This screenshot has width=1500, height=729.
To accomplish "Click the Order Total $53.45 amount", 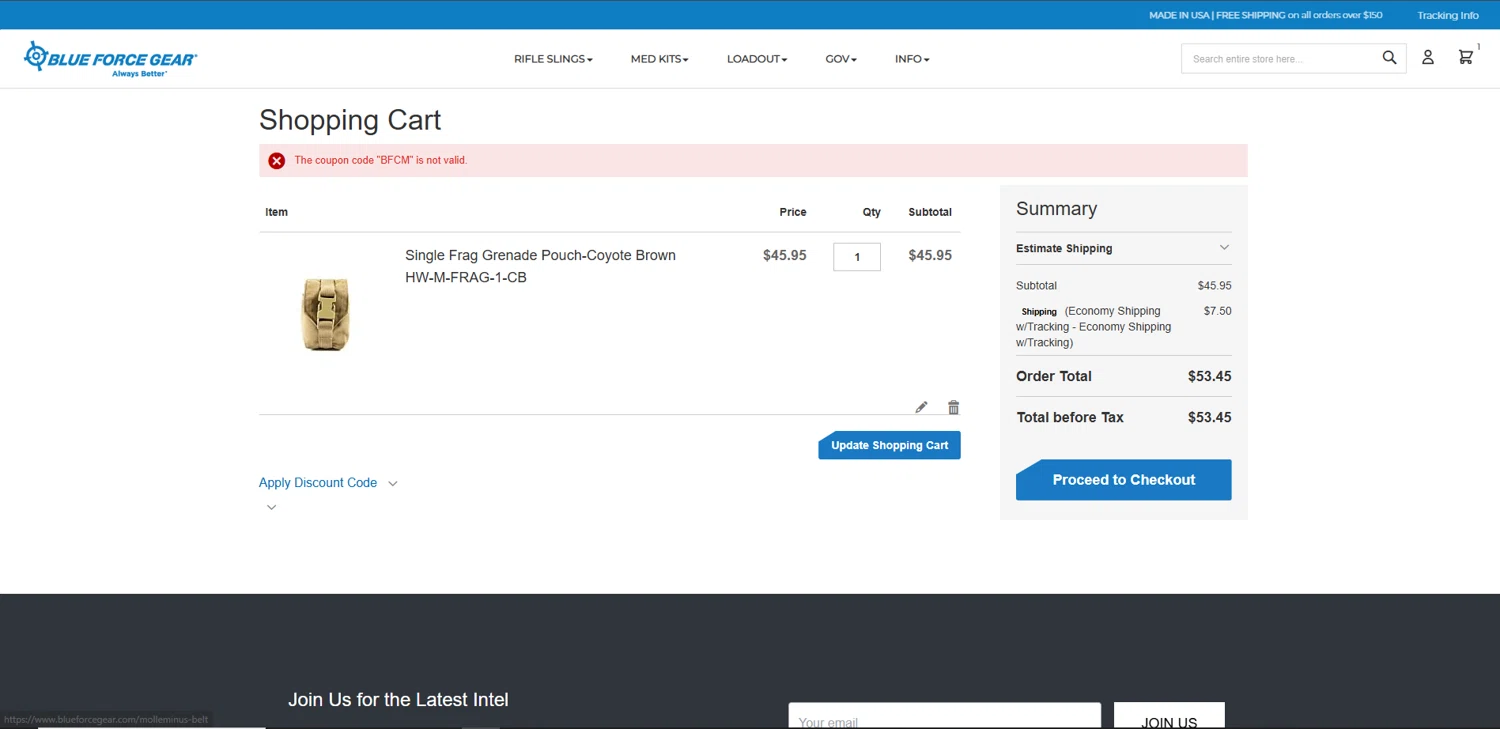I will pyautogui.click(x=1209, y=377).
